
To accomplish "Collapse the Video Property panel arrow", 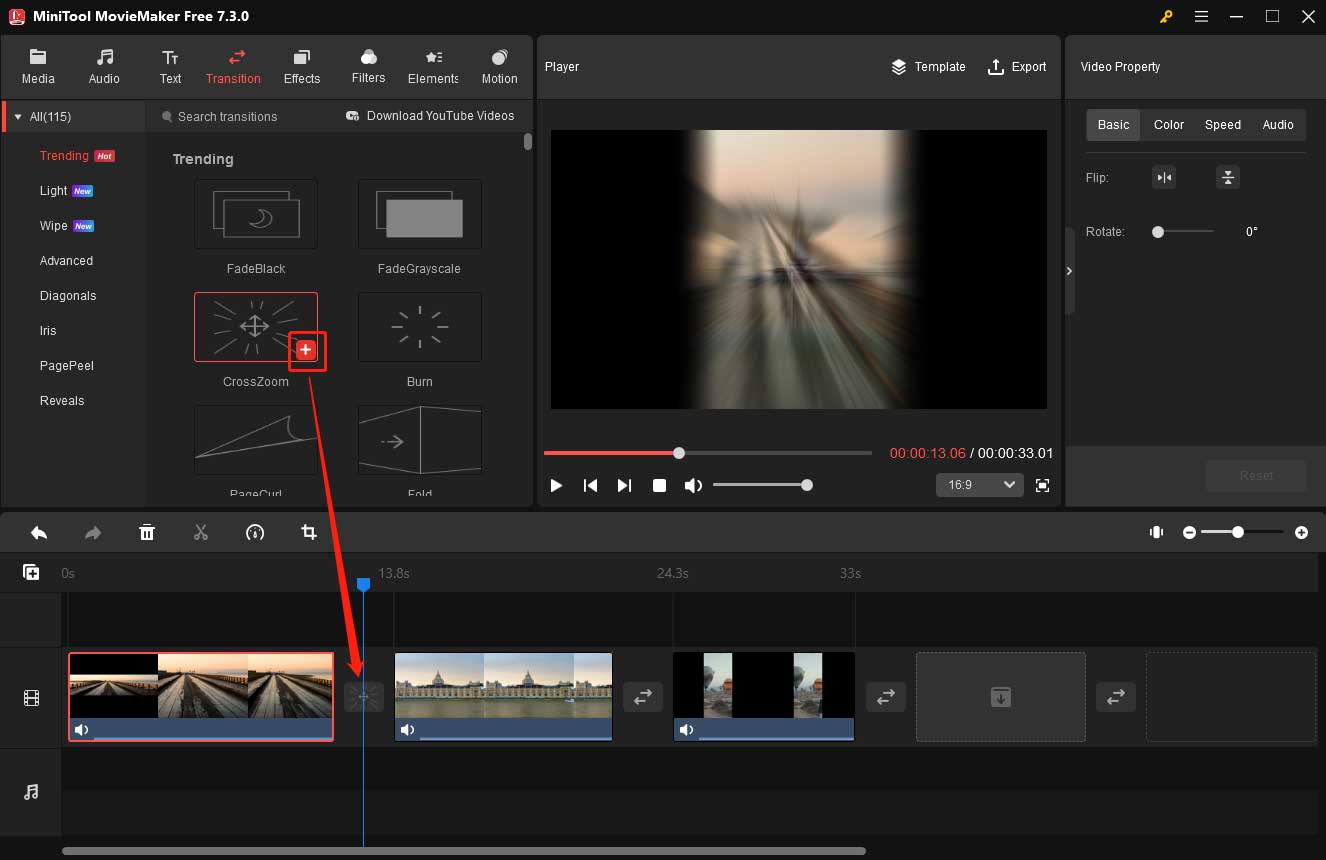I will coord(1069,271).
